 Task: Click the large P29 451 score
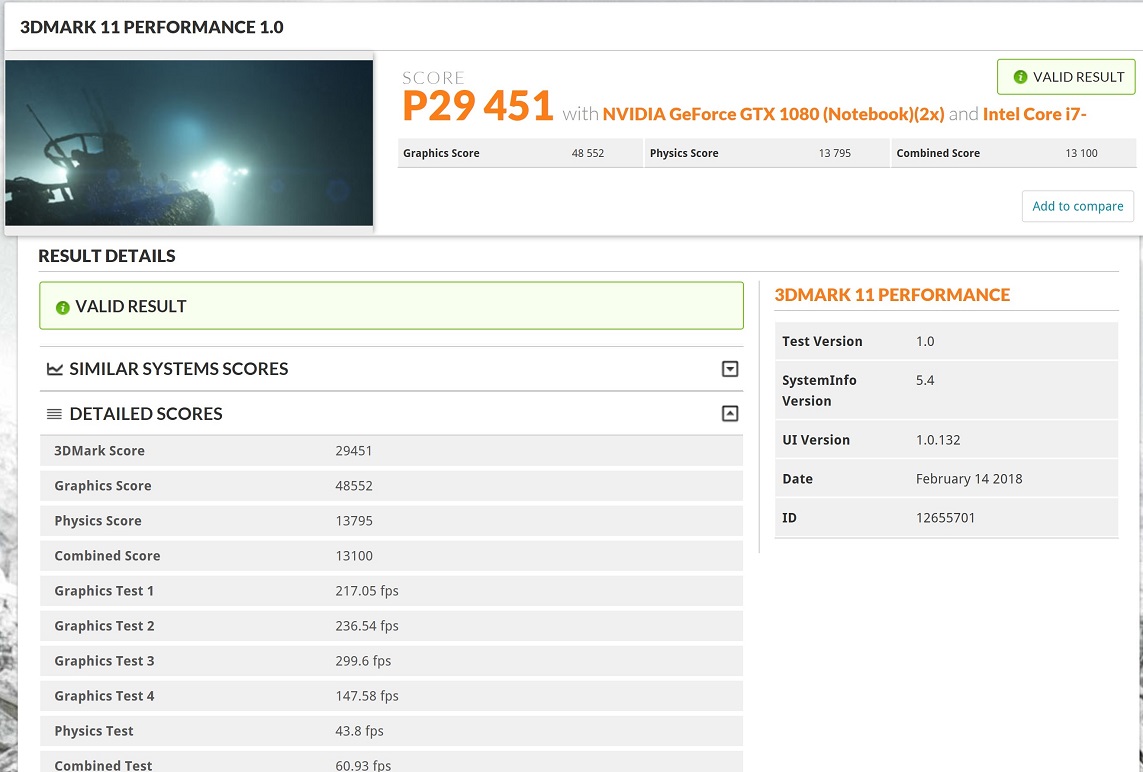click(478, 106)
